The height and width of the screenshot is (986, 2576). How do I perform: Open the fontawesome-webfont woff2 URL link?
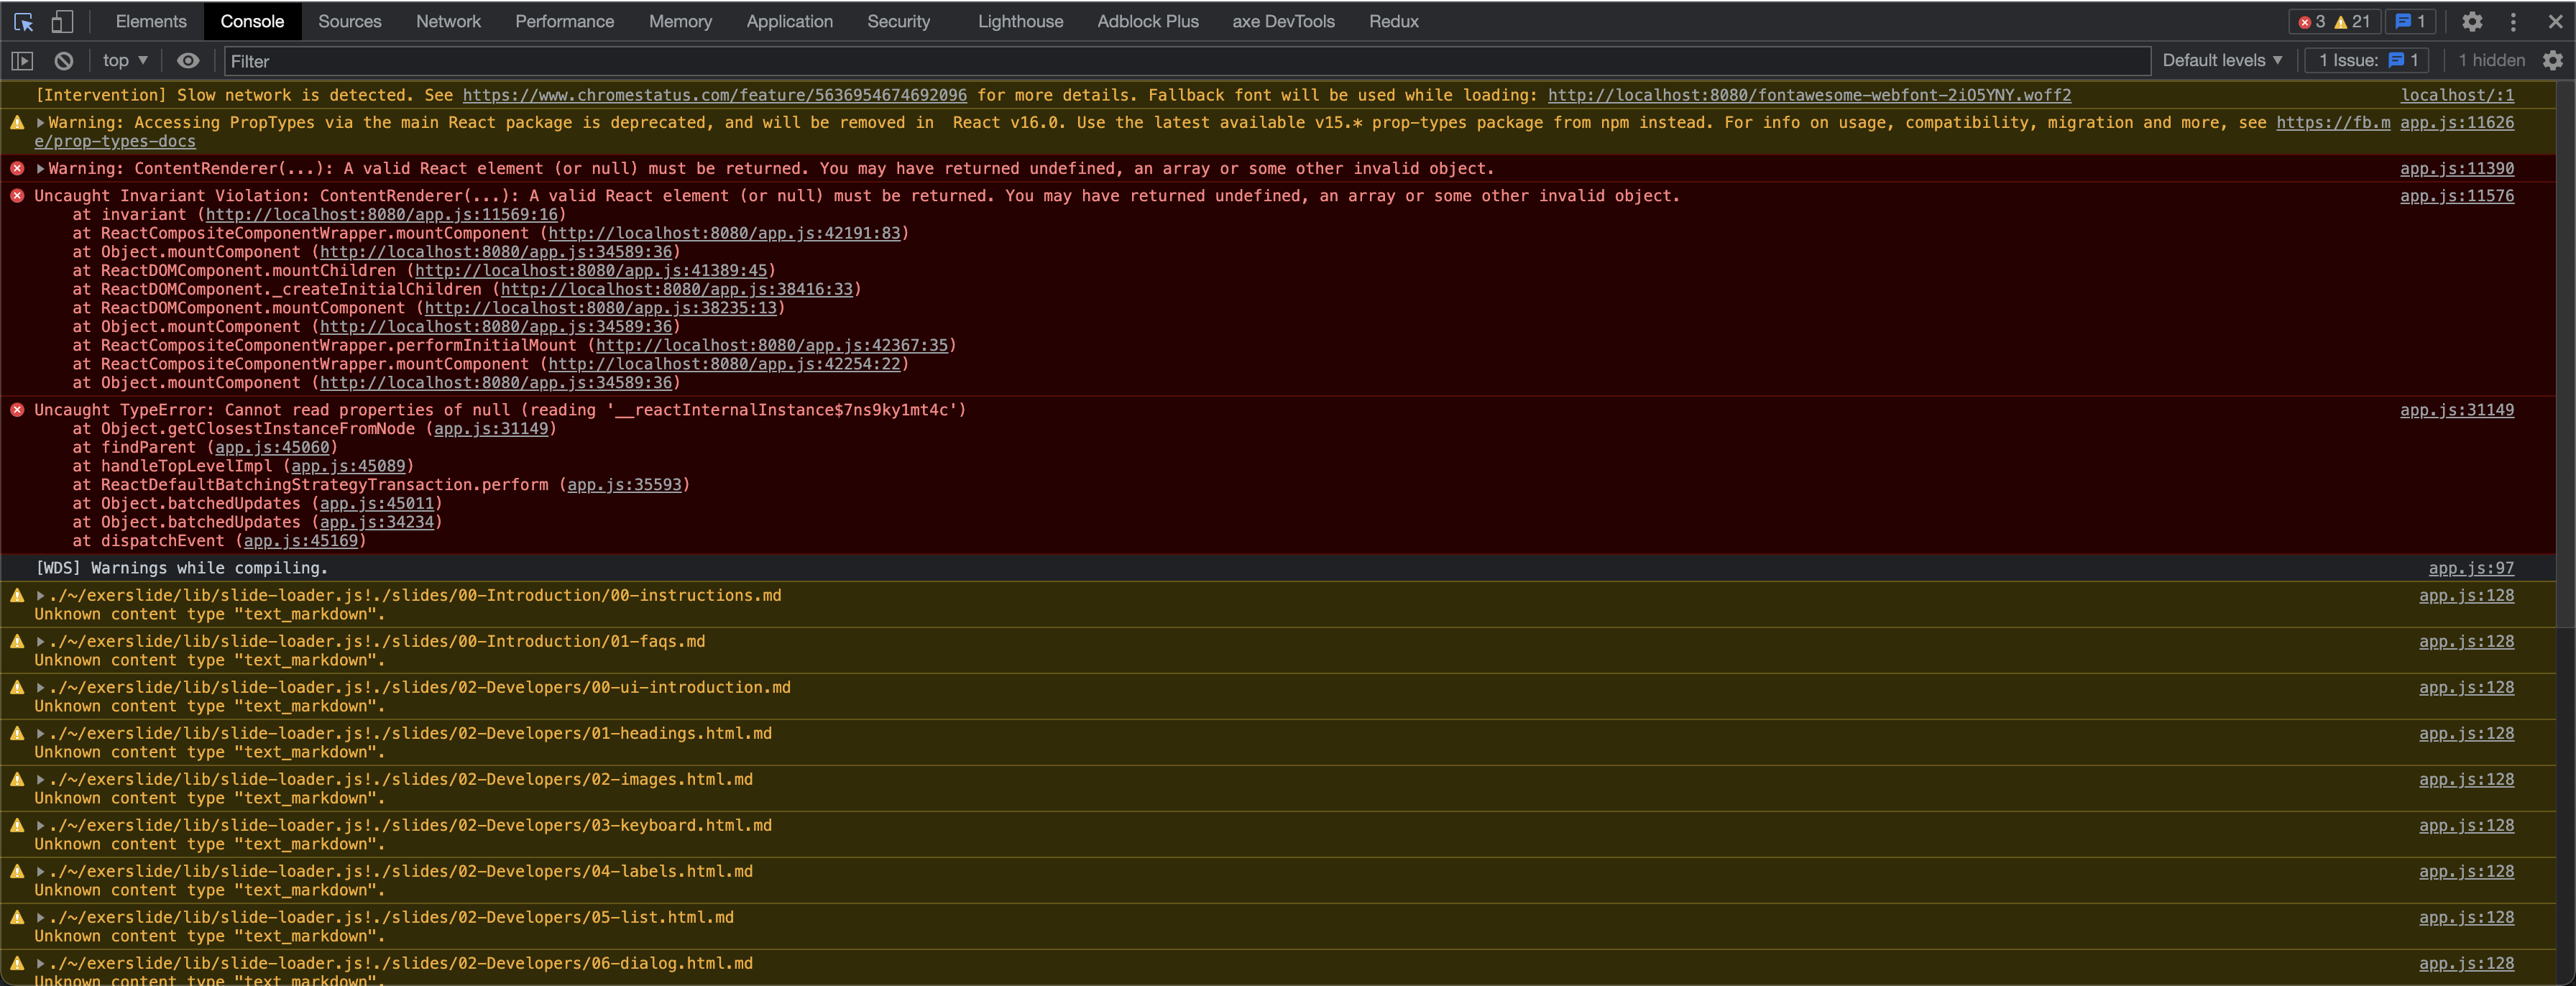click(1809, 95)
